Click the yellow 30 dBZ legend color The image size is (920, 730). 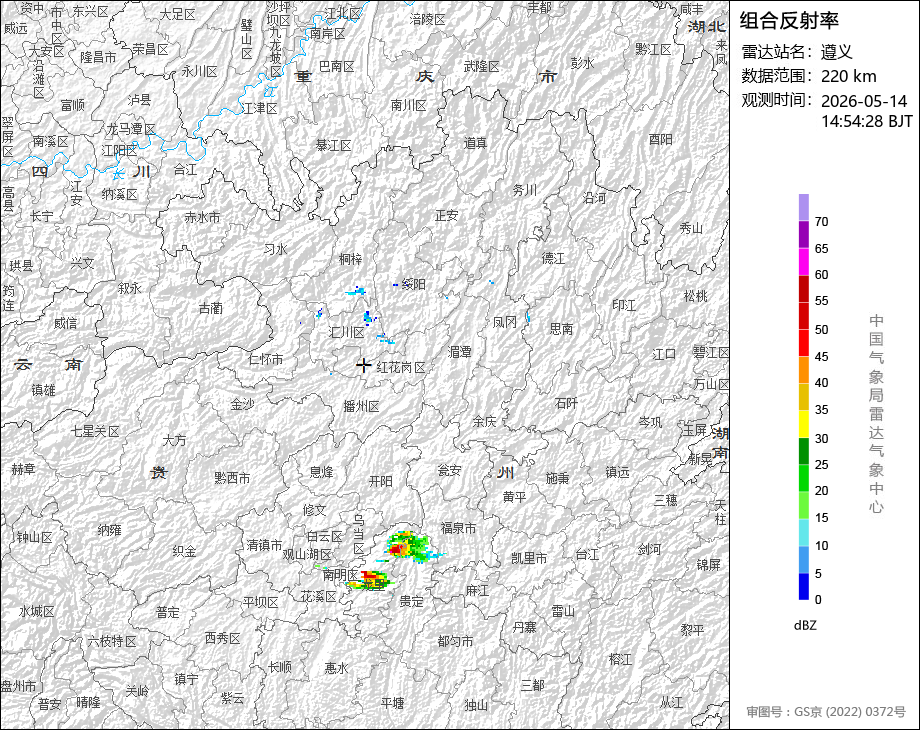(x=804, y=424)
